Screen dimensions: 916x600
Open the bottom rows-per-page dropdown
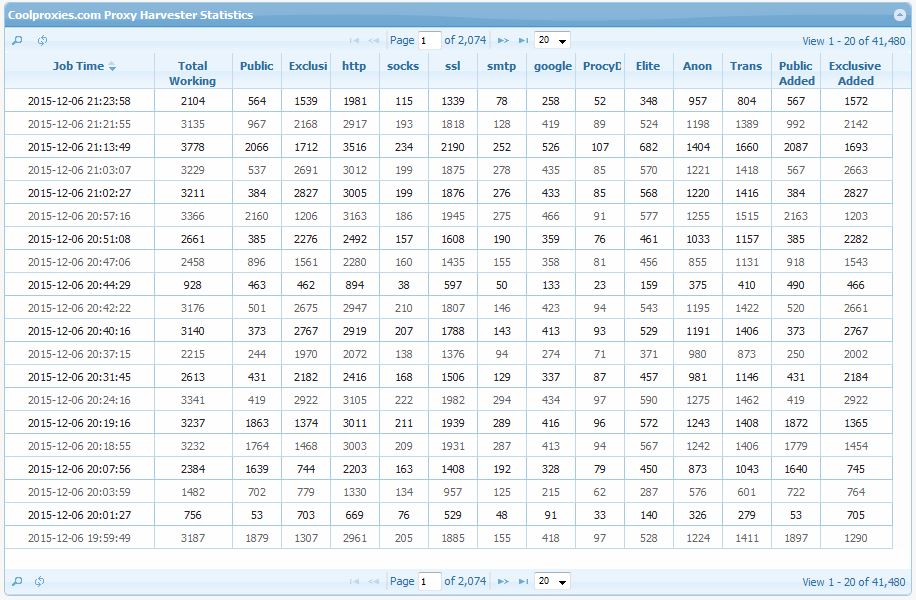point(552,581)
